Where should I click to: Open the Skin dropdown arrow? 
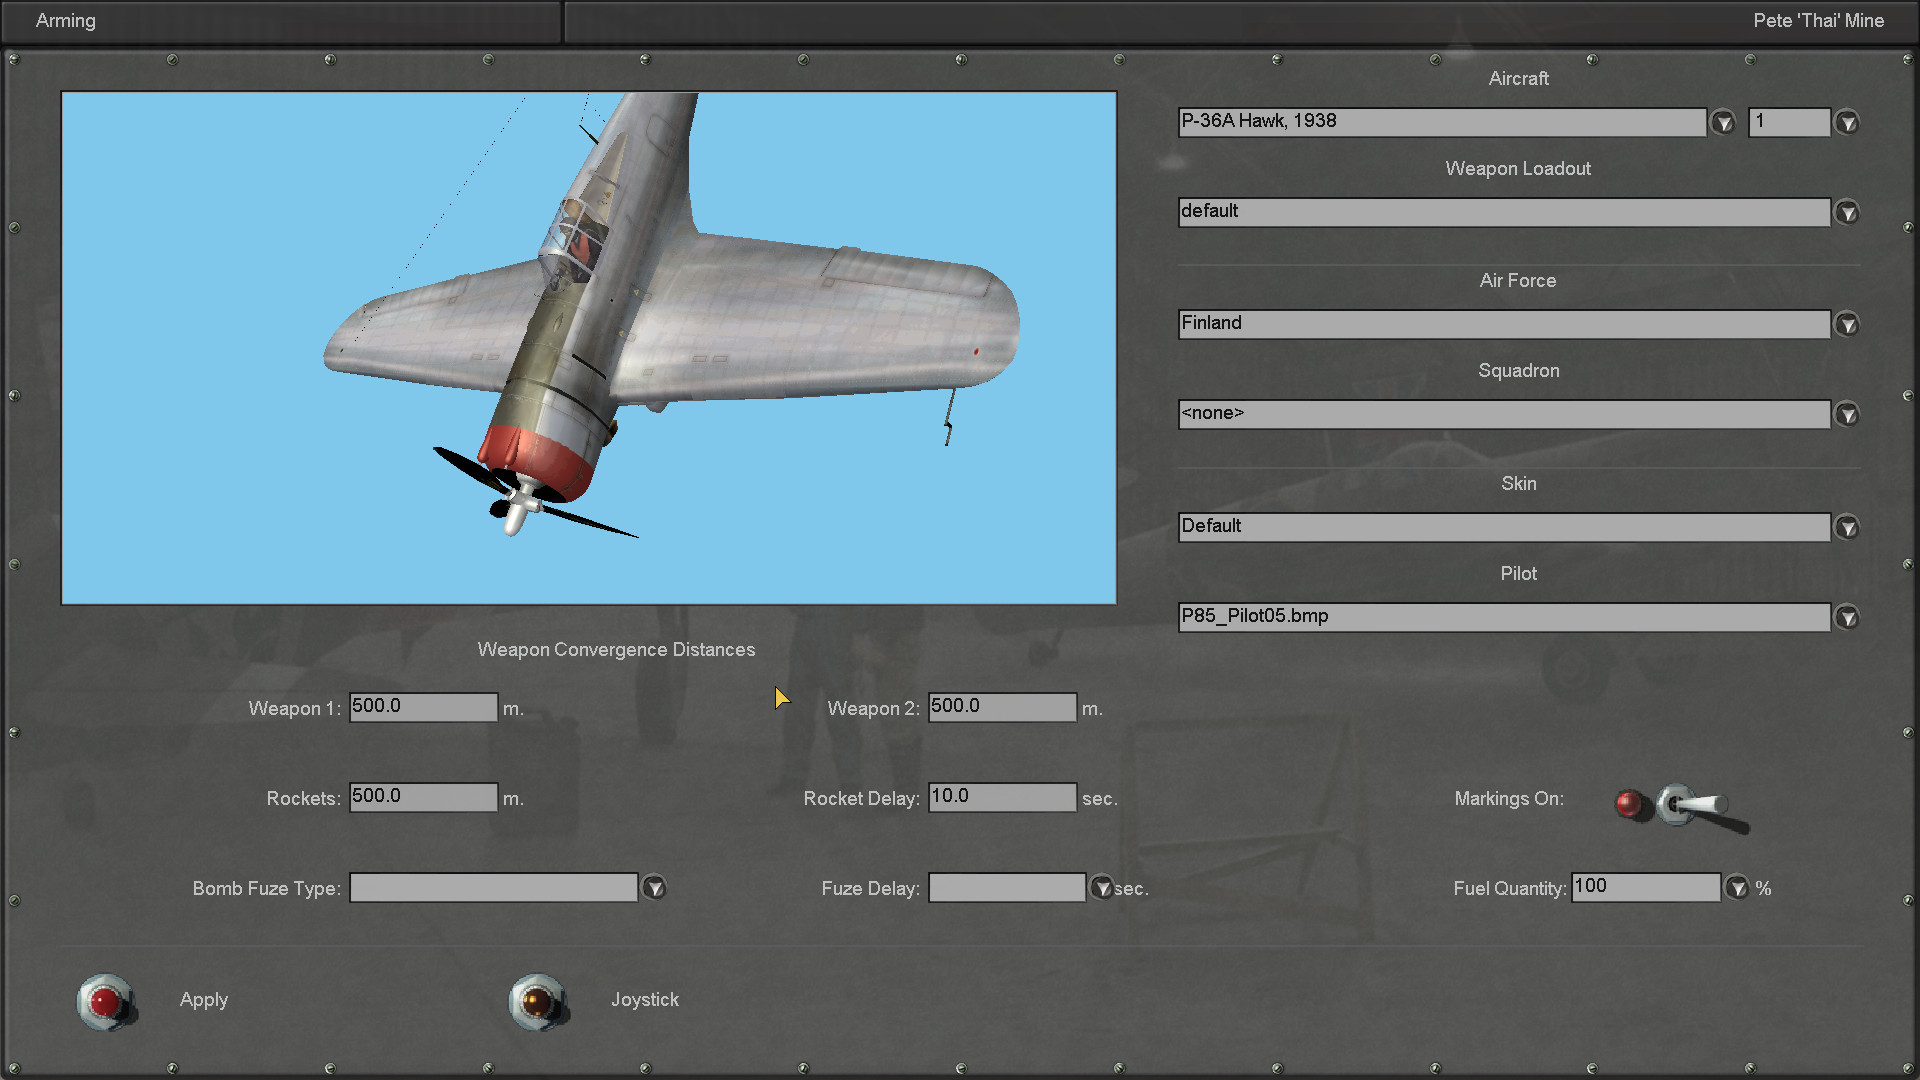coord(1847,528)
